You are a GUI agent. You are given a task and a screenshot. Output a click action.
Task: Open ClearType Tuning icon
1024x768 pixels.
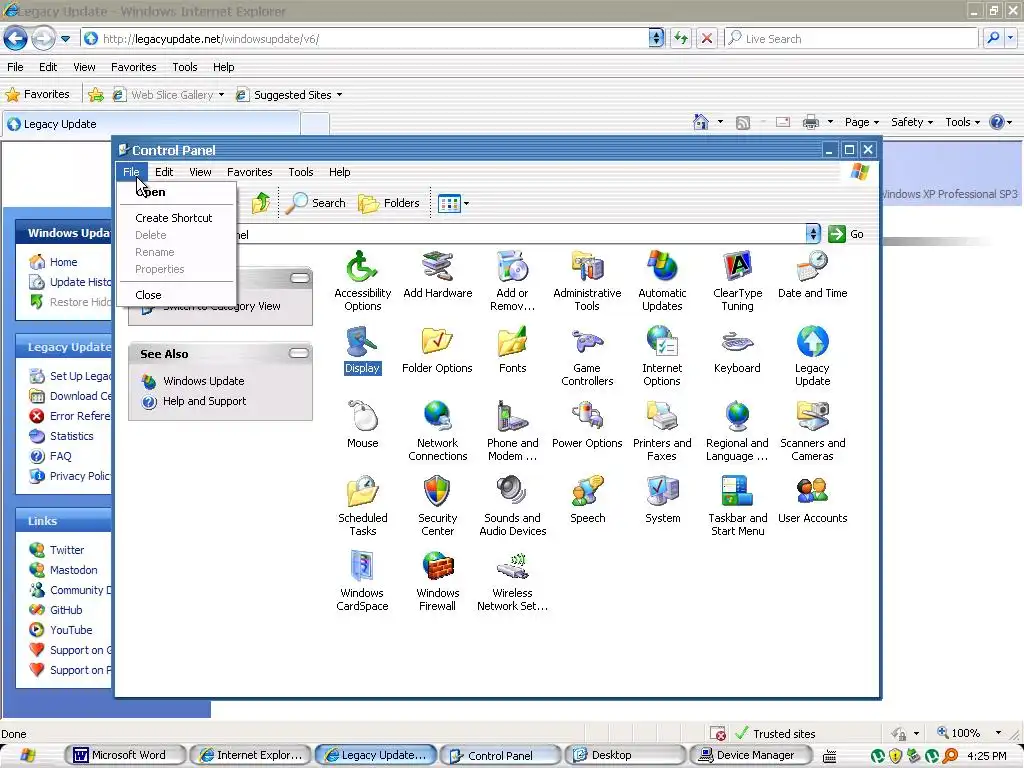[x=737, y=281]
